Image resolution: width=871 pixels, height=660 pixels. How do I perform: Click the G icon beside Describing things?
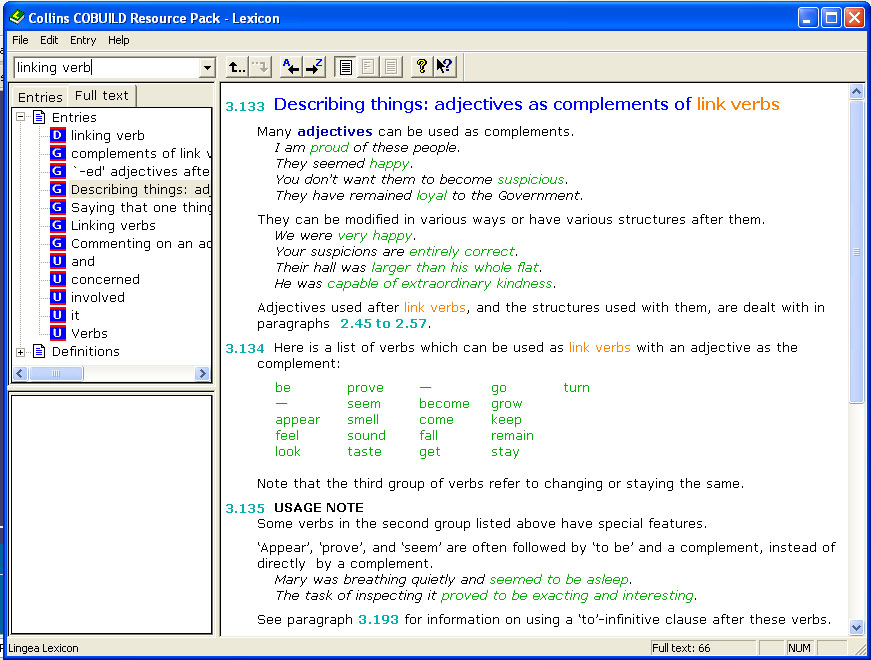[x=58, y=189]
